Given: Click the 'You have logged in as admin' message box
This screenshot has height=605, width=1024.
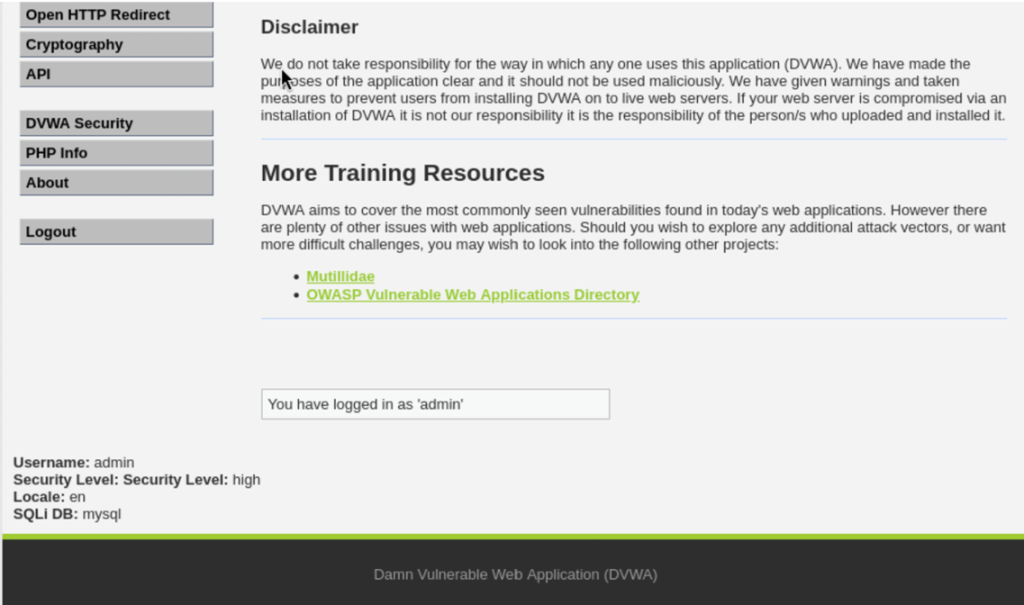Looking at the screenshot, I should 435,404.
